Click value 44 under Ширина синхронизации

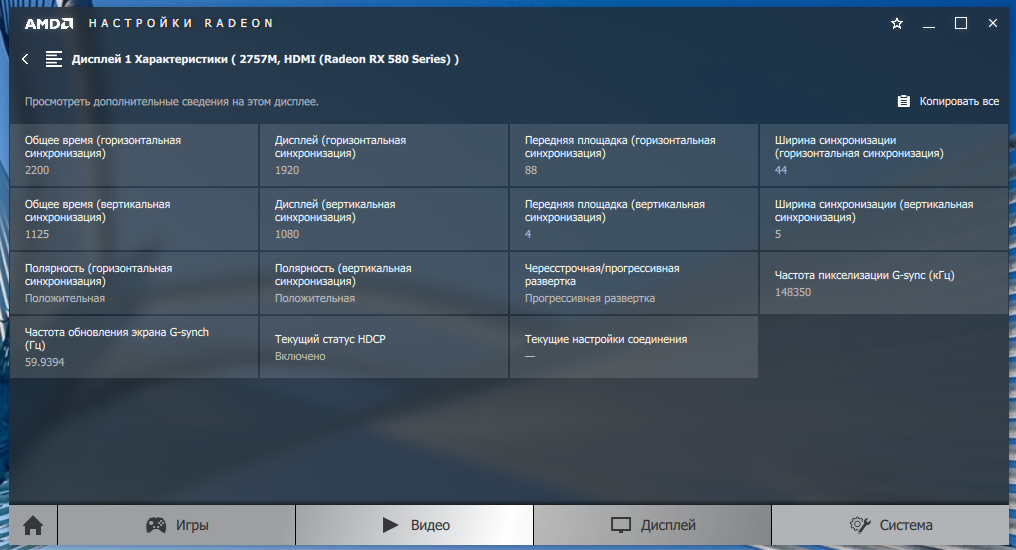[x=781, y=170]
